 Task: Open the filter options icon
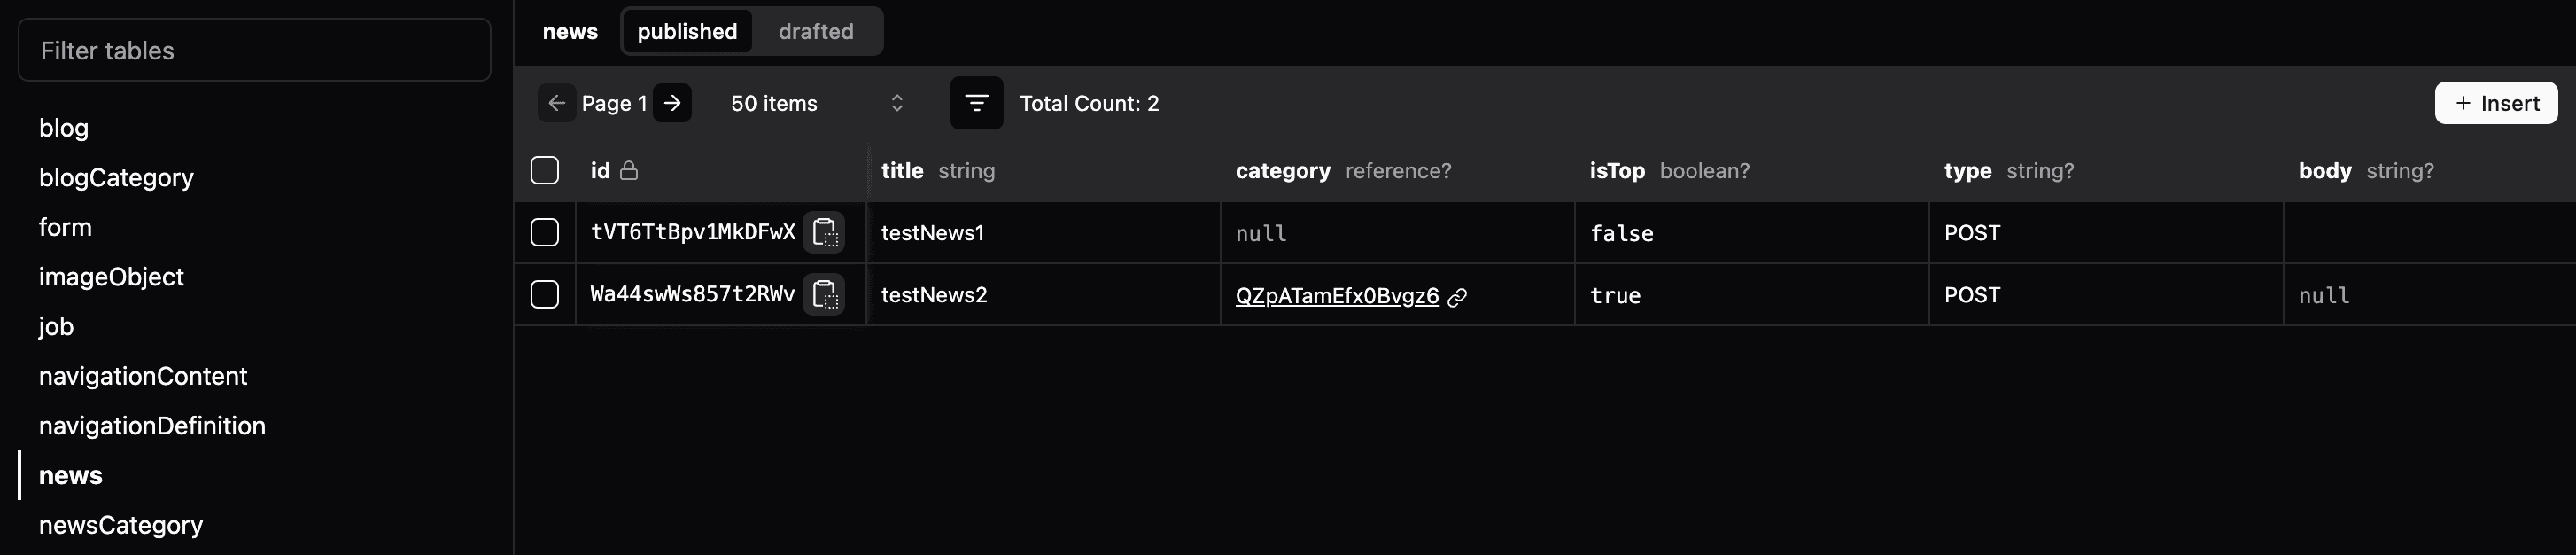pos(976,103)
